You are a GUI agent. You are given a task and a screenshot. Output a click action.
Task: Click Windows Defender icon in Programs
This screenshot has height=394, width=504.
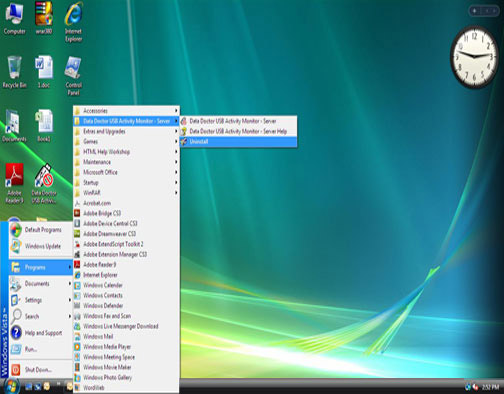77,306
